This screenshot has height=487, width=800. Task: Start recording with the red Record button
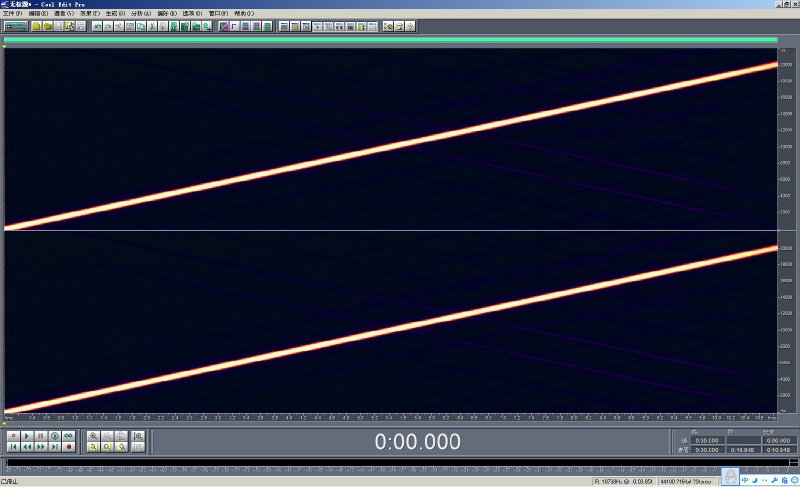[68, 447]
